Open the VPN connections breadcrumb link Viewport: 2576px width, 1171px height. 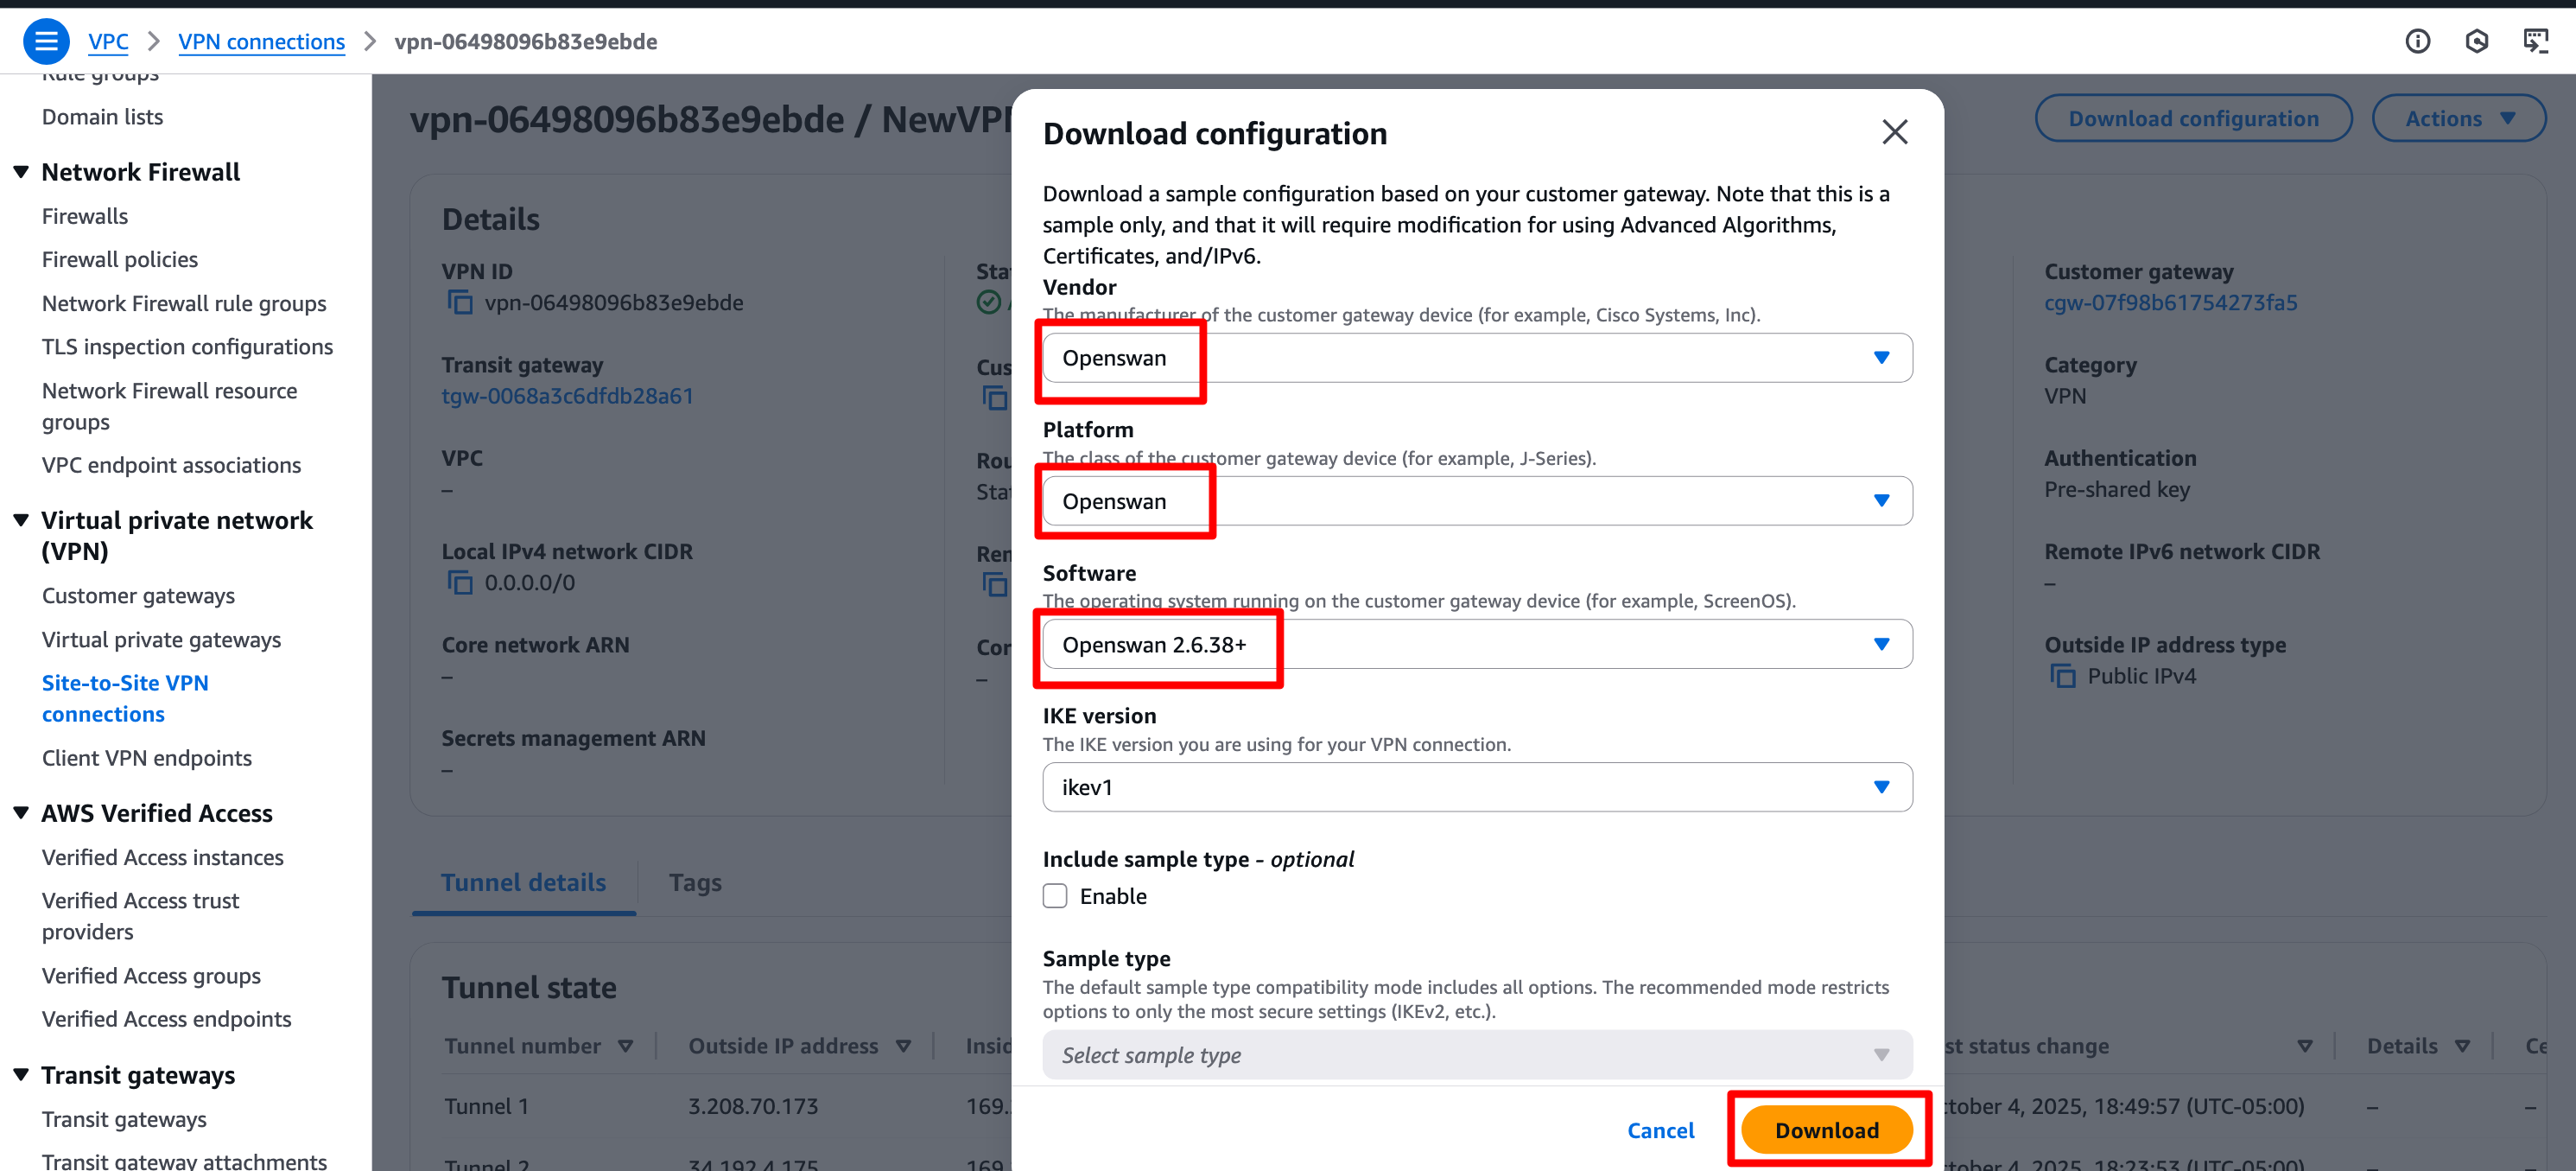(x=261, y=41)
